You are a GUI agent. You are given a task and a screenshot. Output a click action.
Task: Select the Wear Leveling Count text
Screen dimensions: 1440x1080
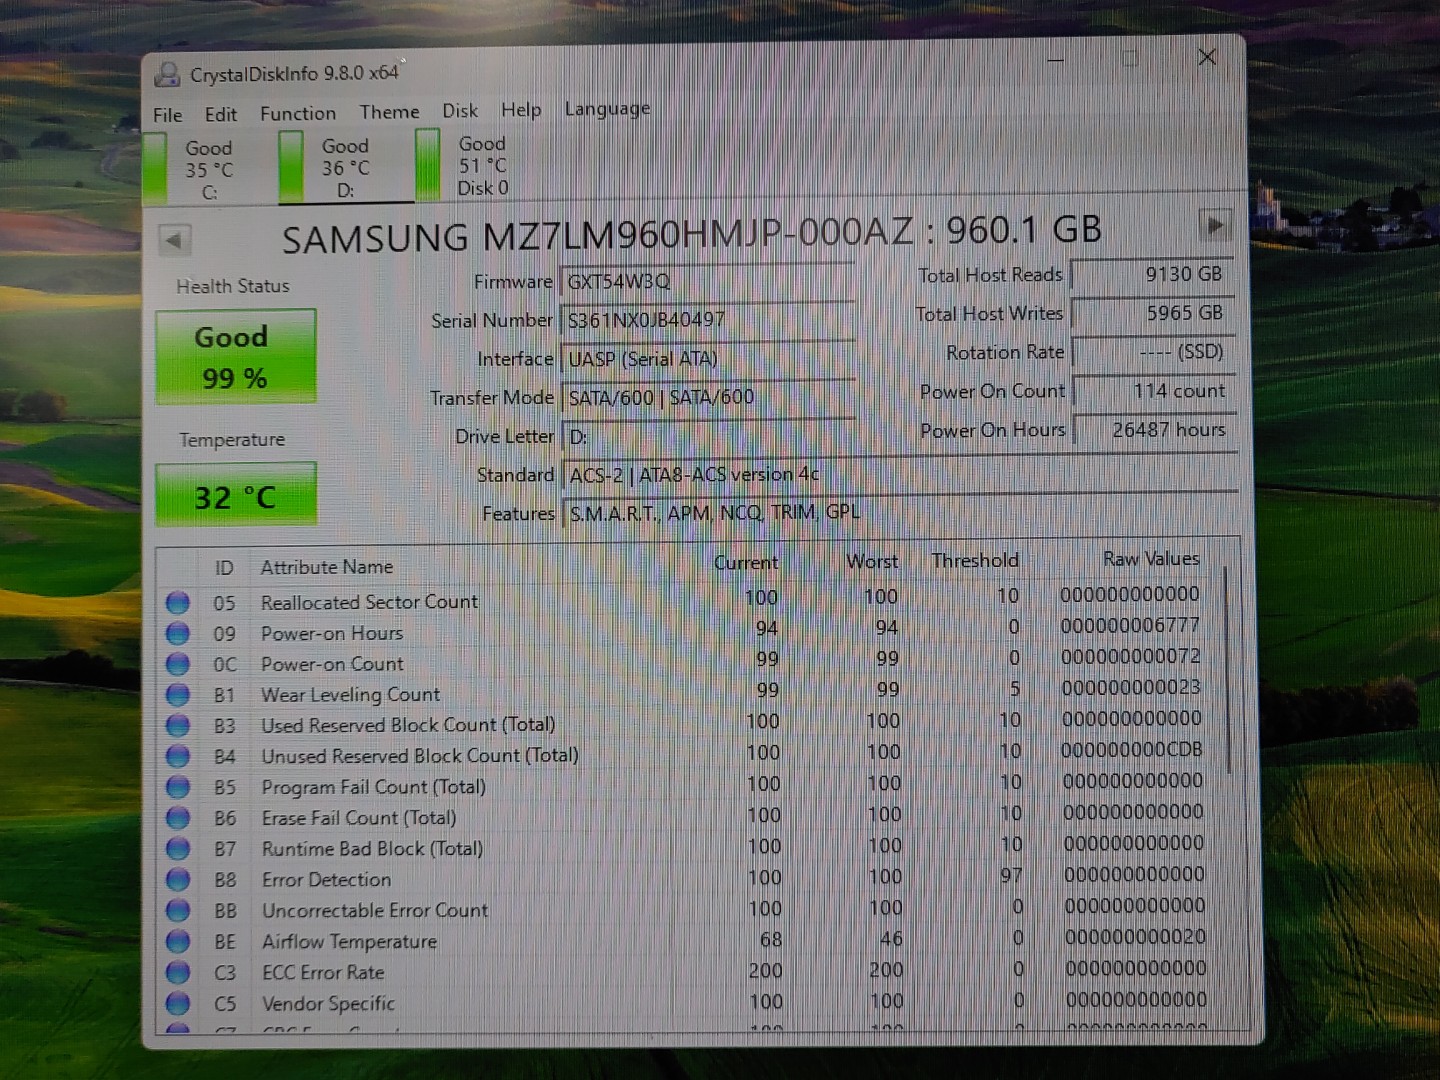tap(350, 695)
